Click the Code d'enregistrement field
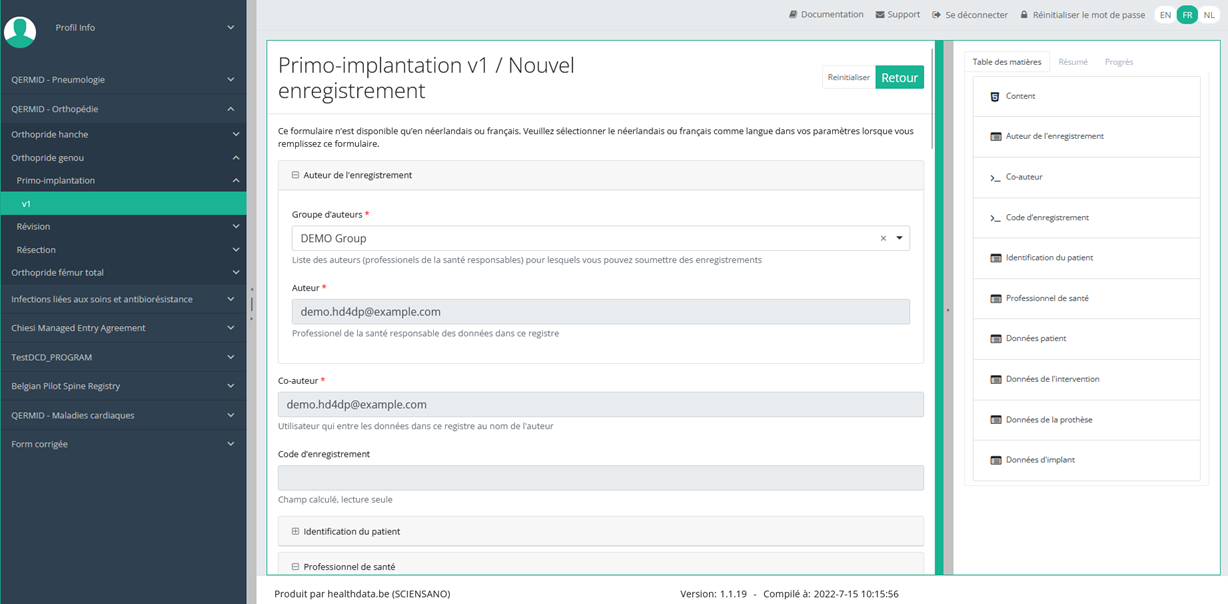1228x604 pixels. (x=600, y=478)
